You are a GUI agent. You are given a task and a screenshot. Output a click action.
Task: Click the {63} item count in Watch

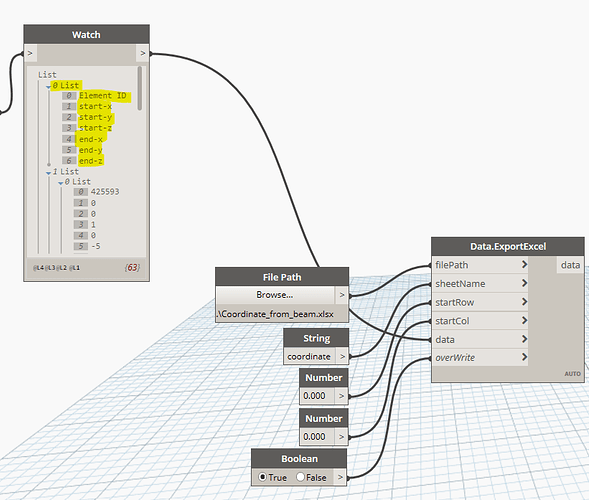(132, 267)
